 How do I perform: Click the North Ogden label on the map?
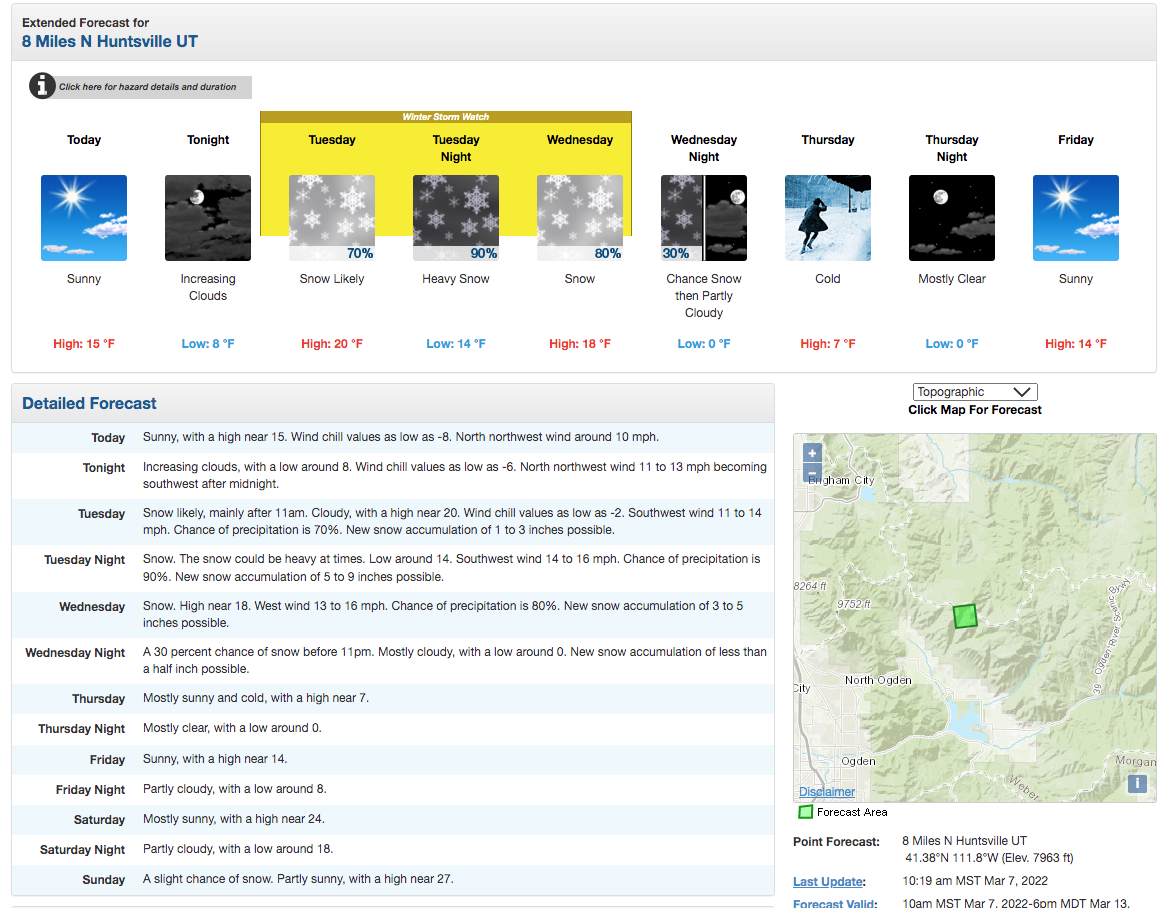click(878, 680)
